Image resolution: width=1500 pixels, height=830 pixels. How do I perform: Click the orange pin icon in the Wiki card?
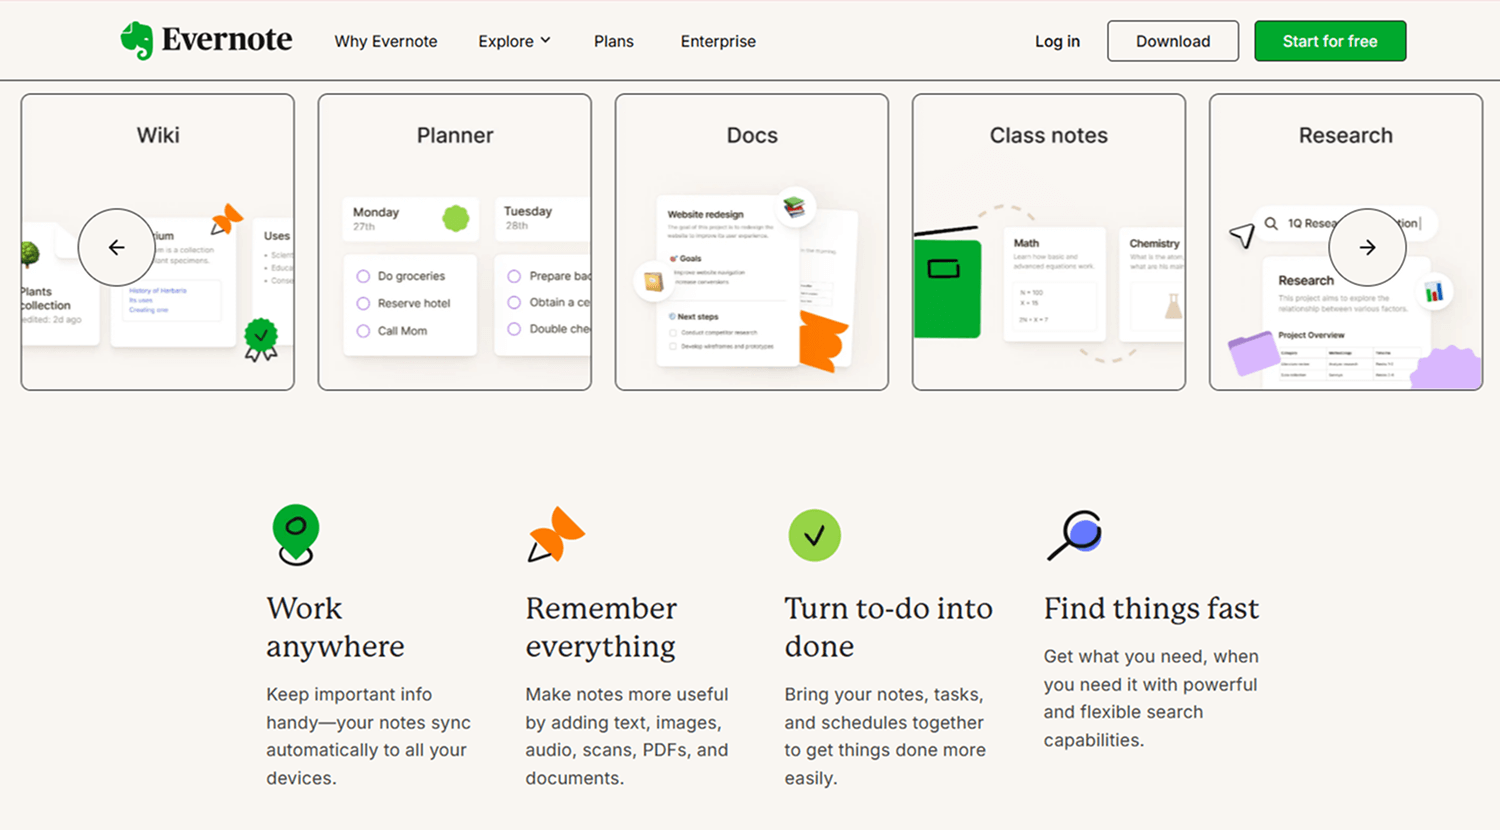pyautogui.click(x=227, y=219)
